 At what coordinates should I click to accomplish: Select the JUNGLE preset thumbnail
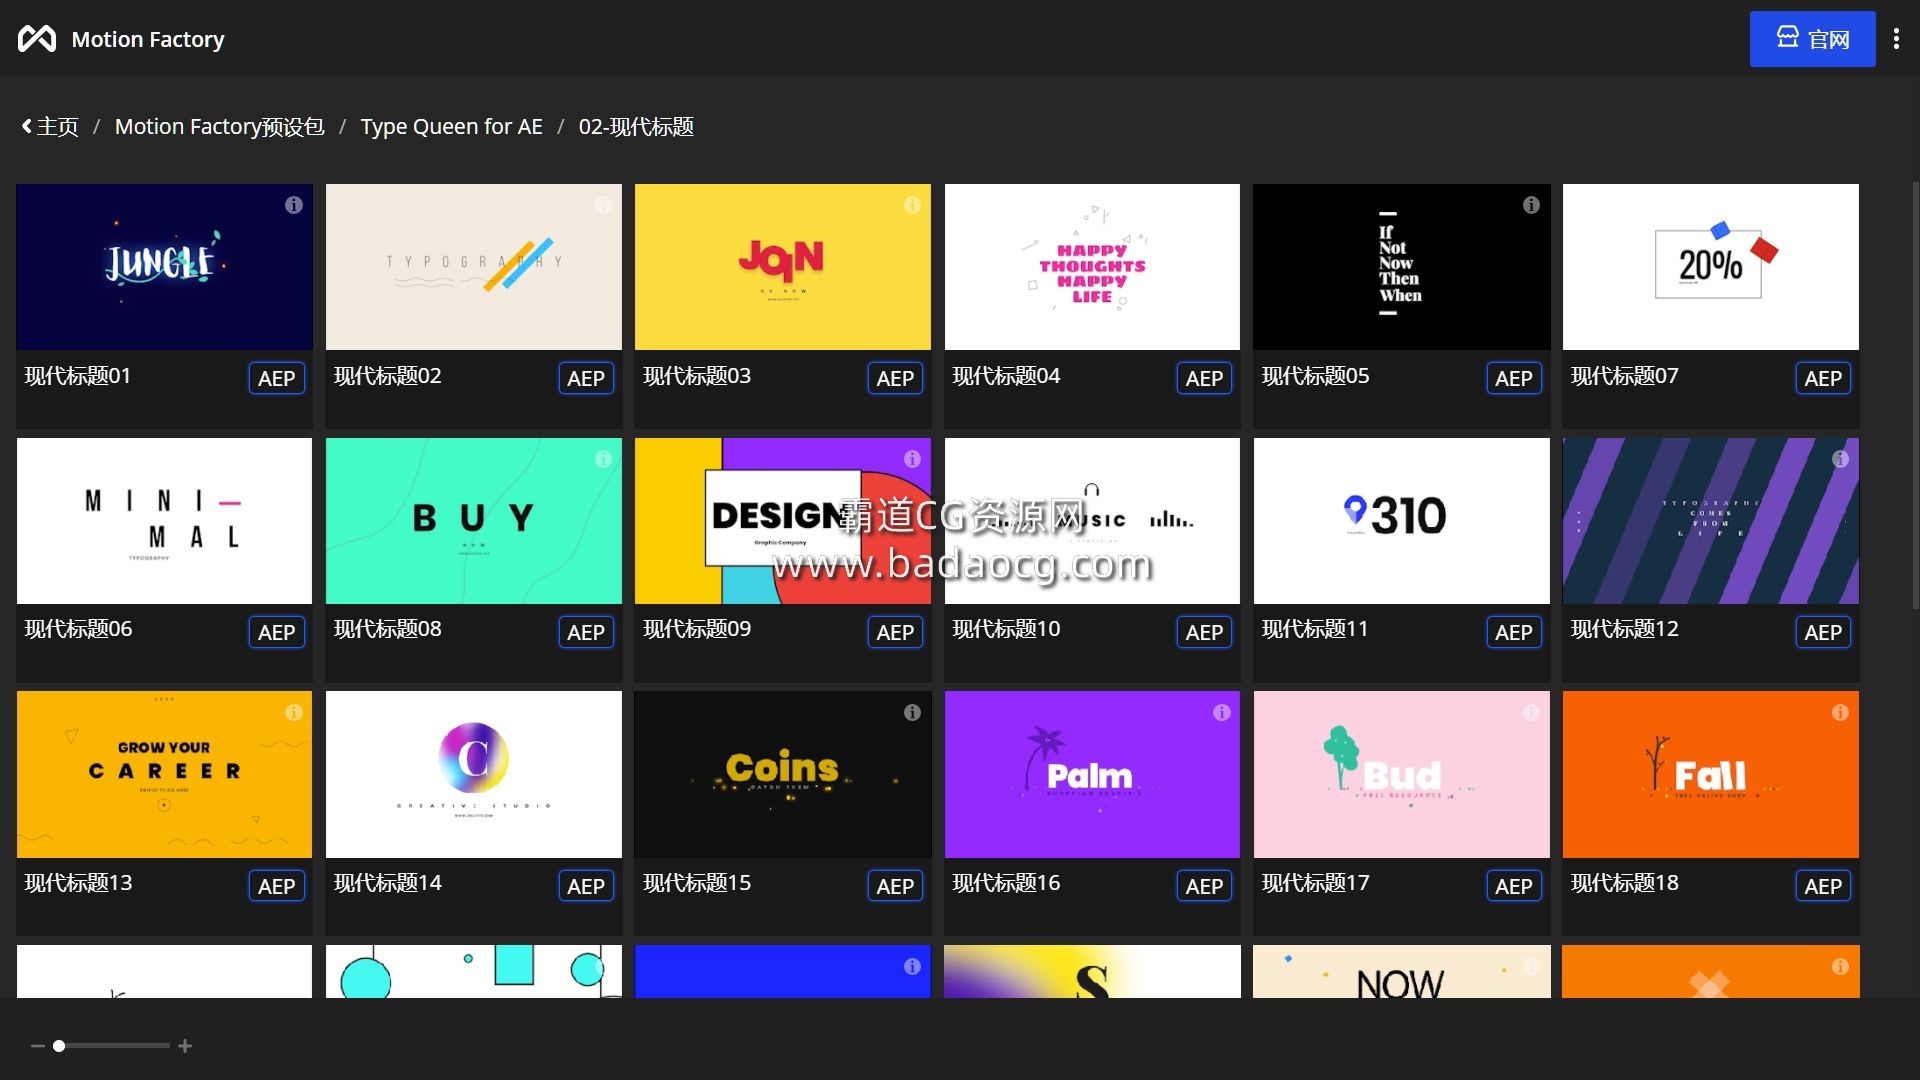[x=164, y=267]
